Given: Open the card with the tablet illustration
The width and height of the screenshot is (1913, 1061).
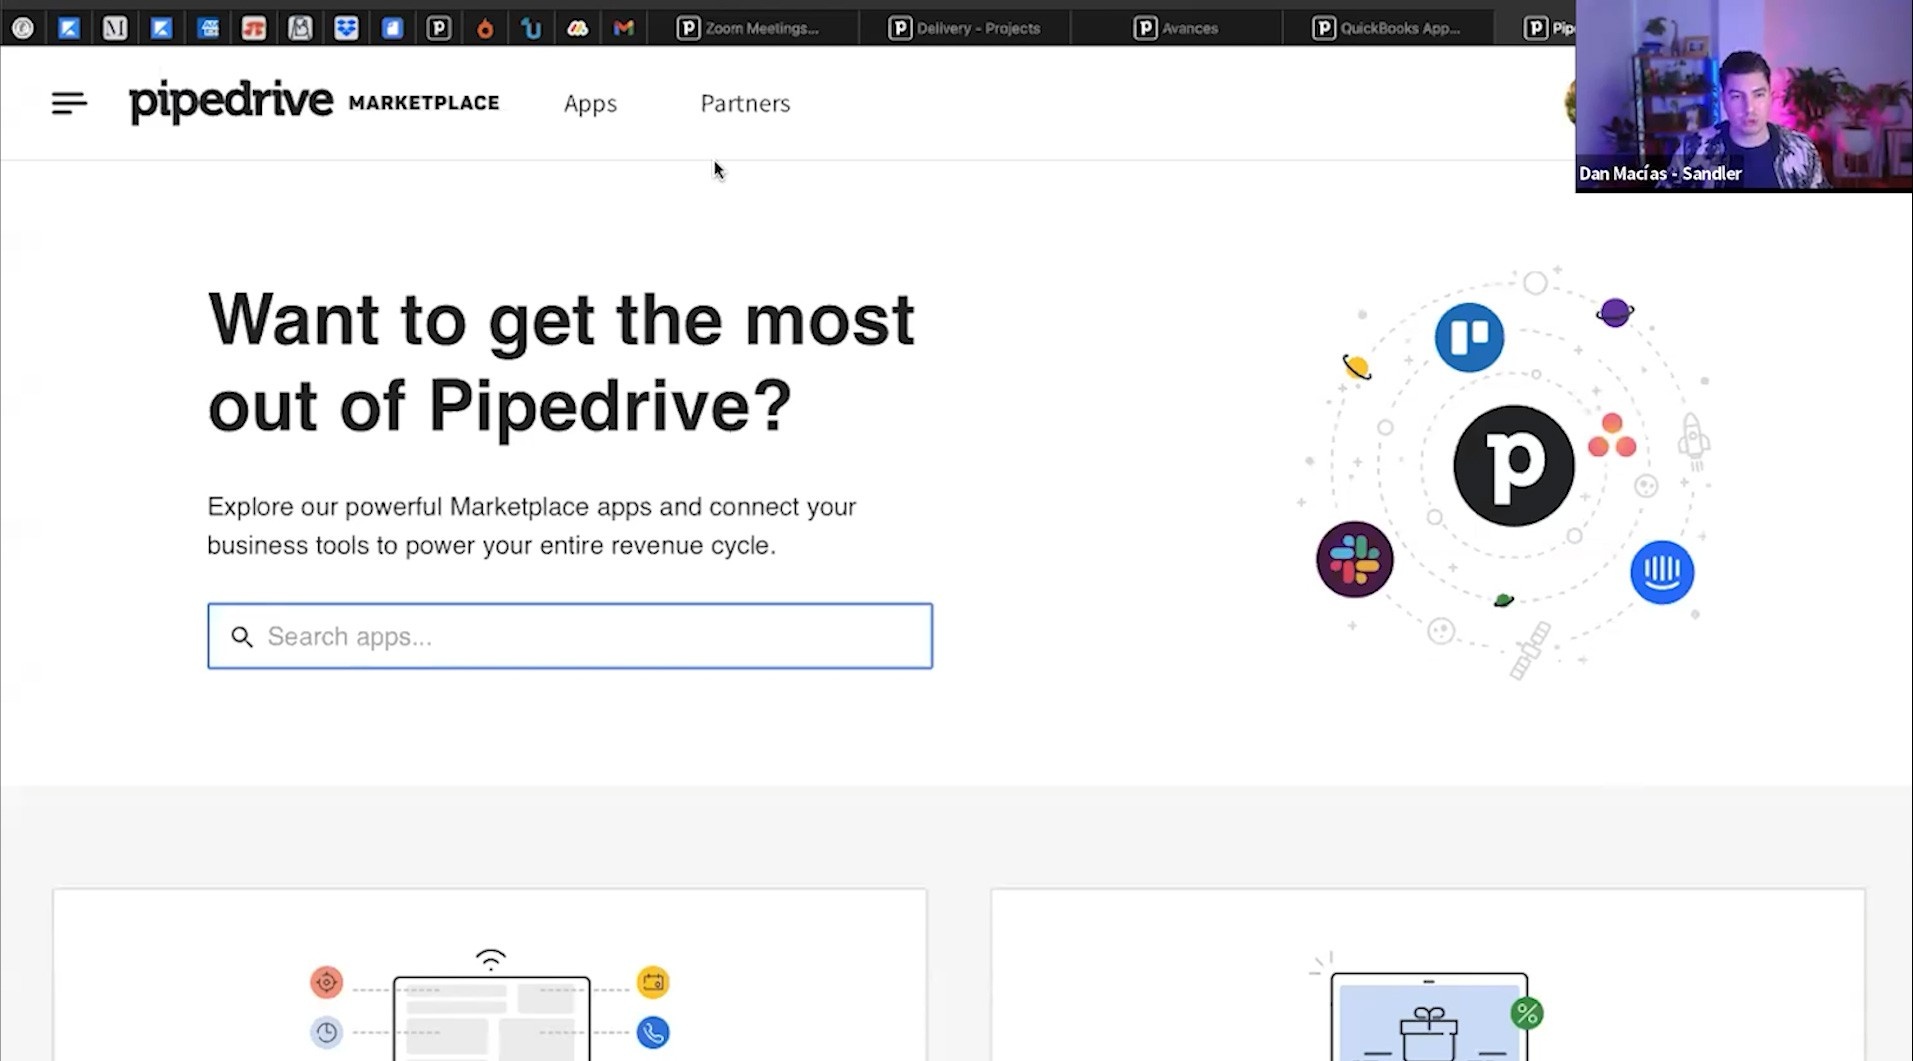Looking at the screenshot, I should tap(490, 975).
